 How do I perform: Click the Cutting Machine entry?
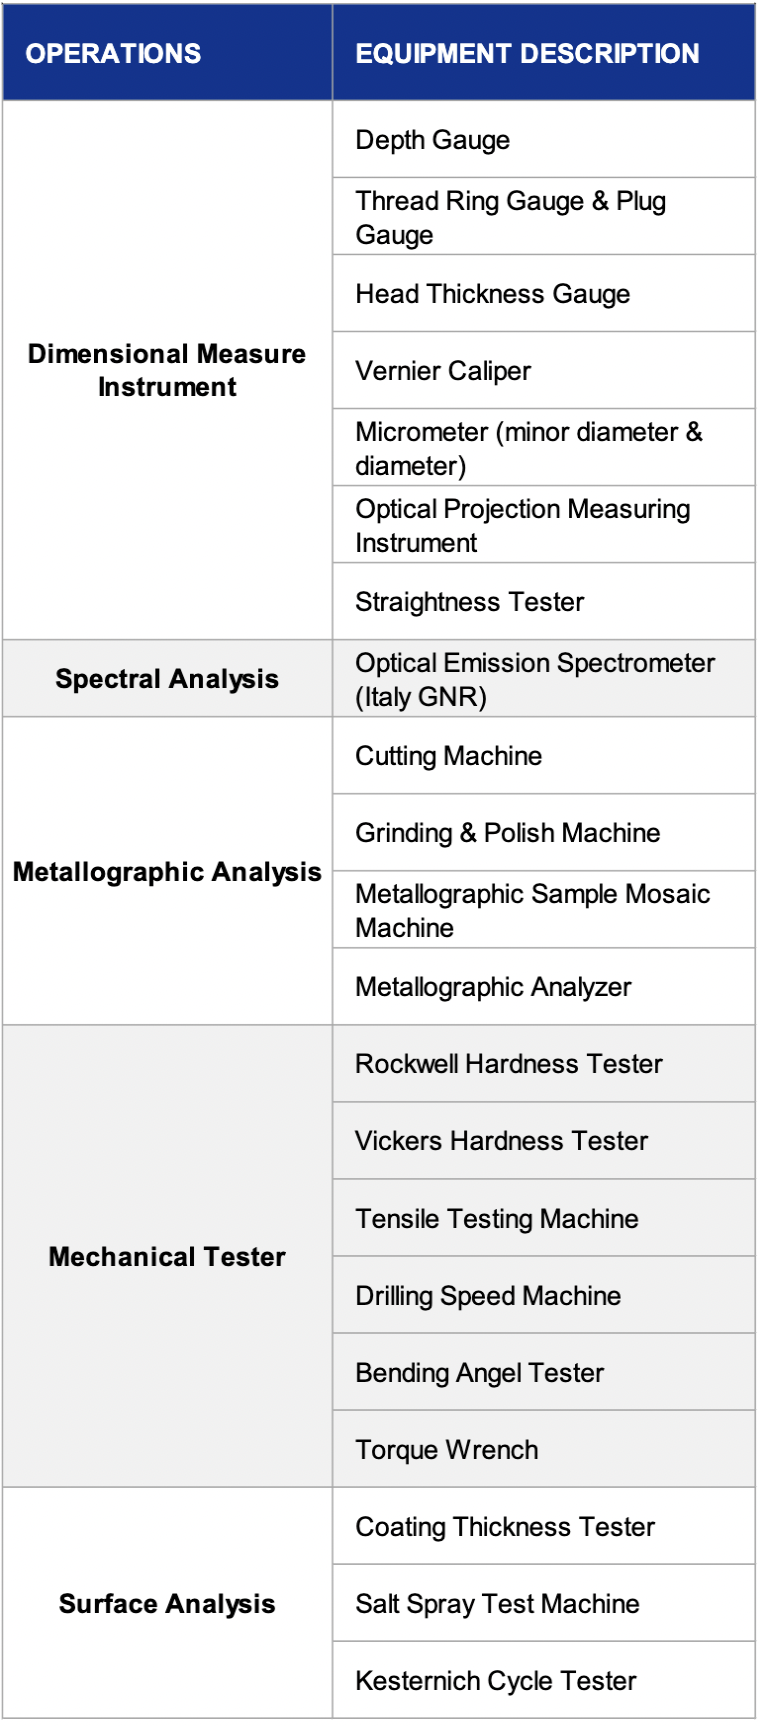click(544, 756)
